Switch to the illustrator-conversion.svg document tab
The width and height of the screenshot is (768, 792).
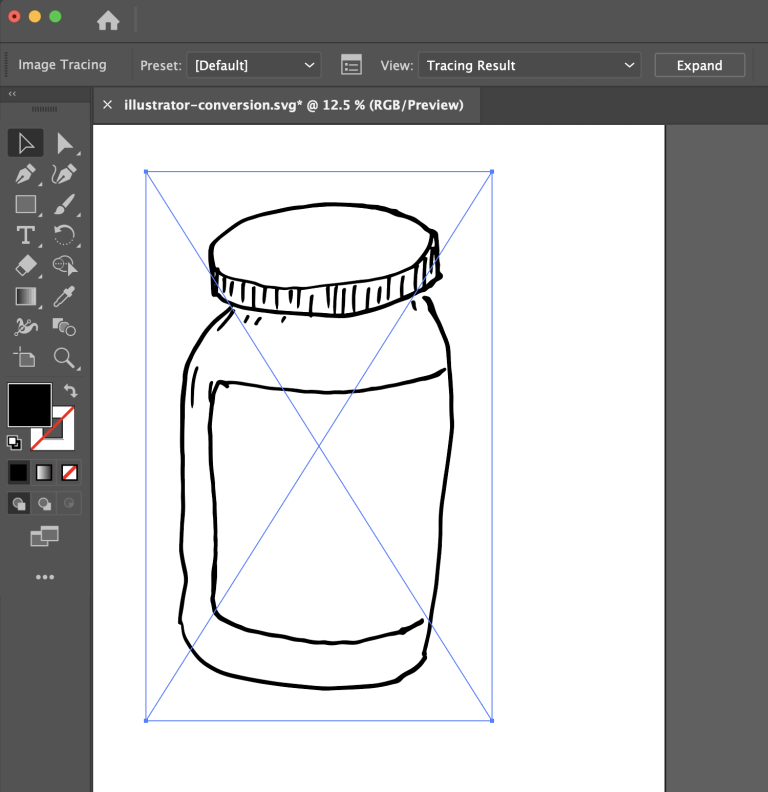(x=293, y=105)
